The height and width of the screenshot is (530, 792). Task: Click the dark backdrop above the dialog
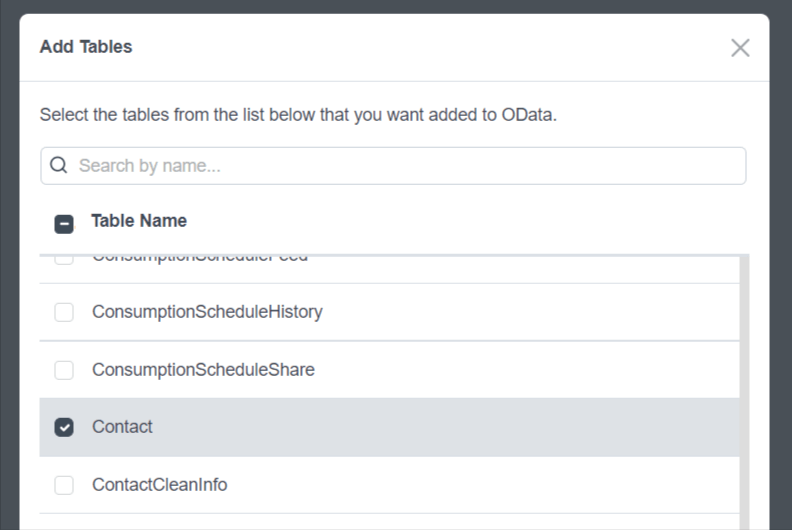400,6
